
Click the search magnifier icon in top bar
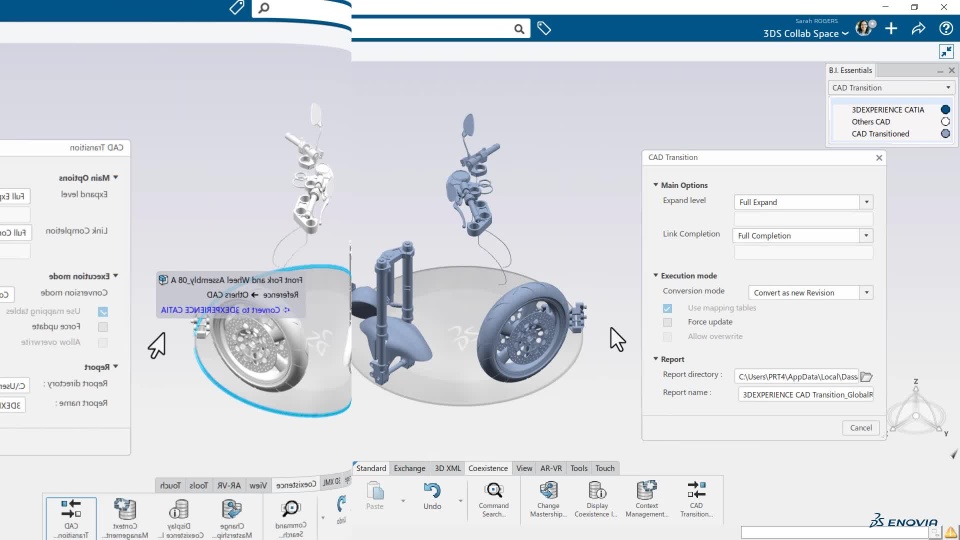519,29
